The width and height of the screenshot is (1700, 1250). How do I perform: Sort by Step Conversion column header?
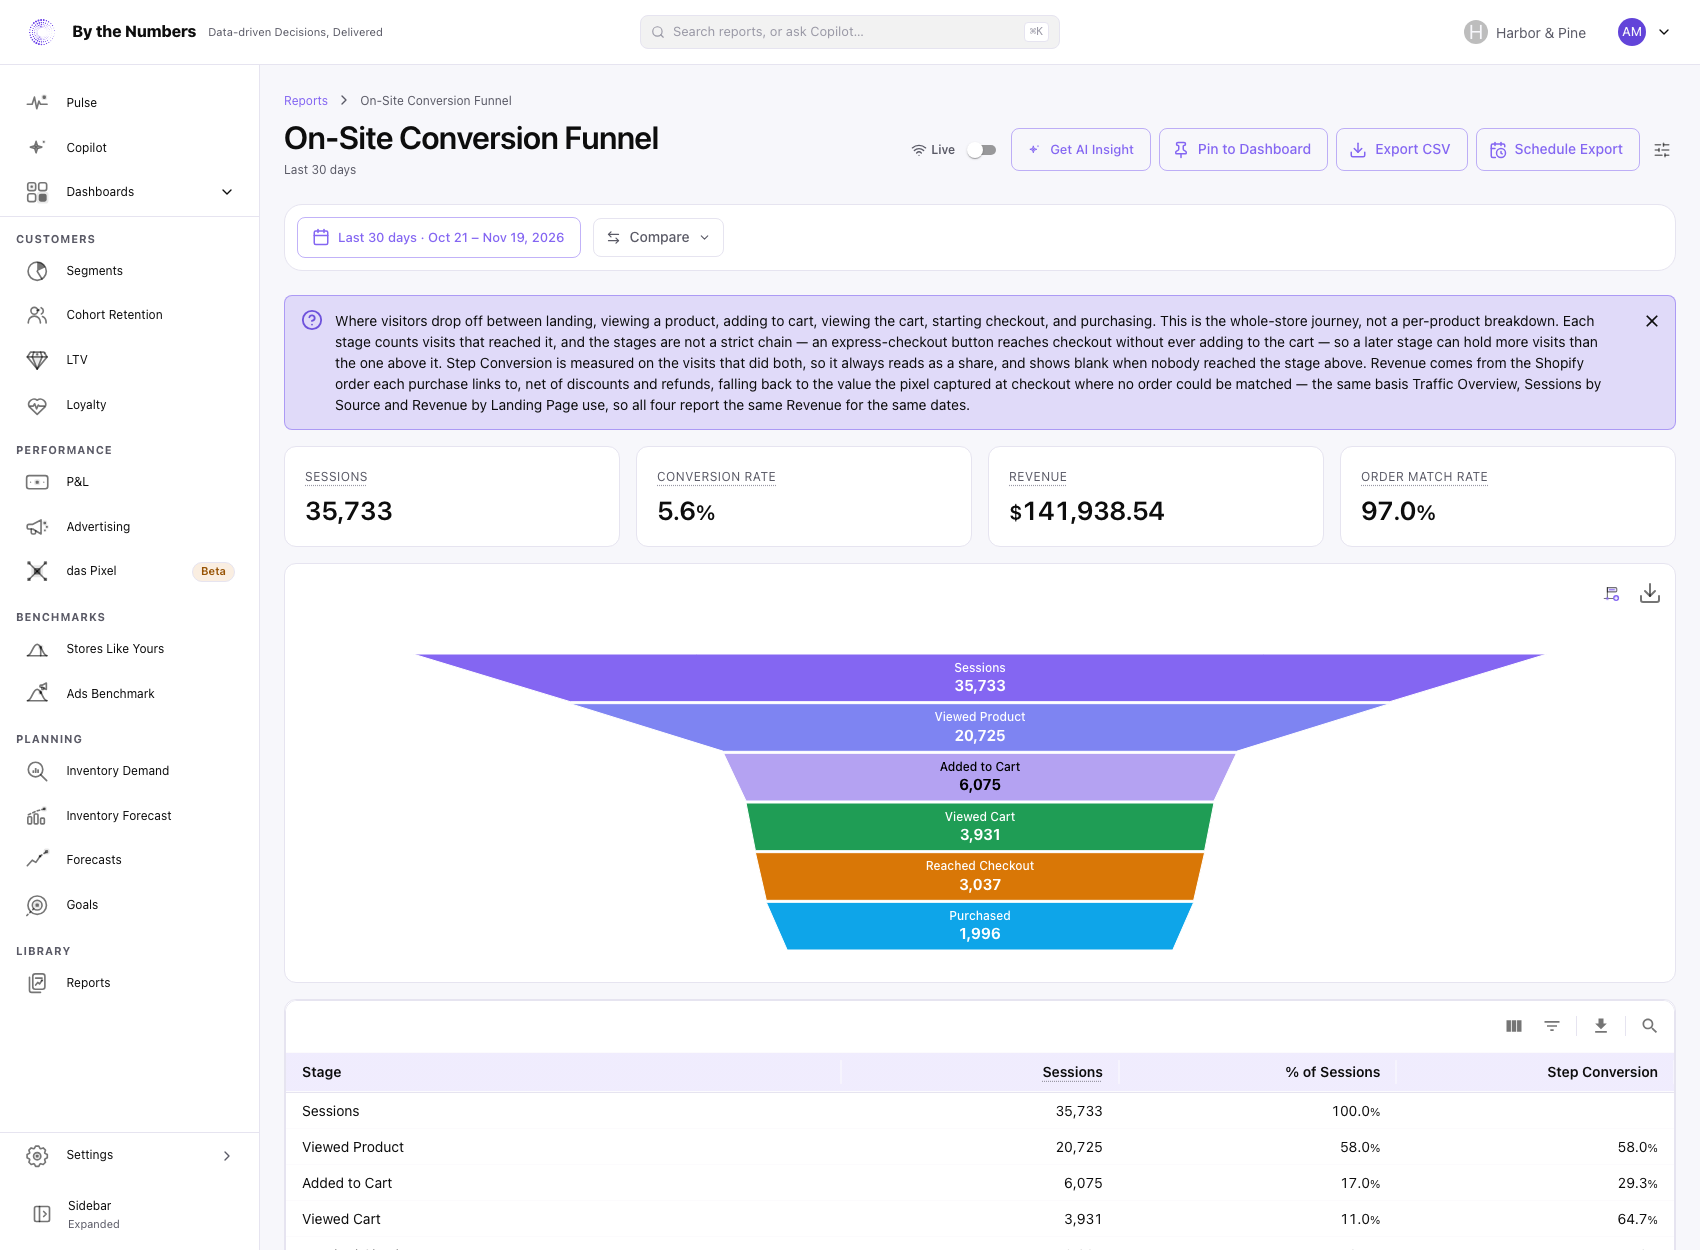(x=1602, y=1072)
